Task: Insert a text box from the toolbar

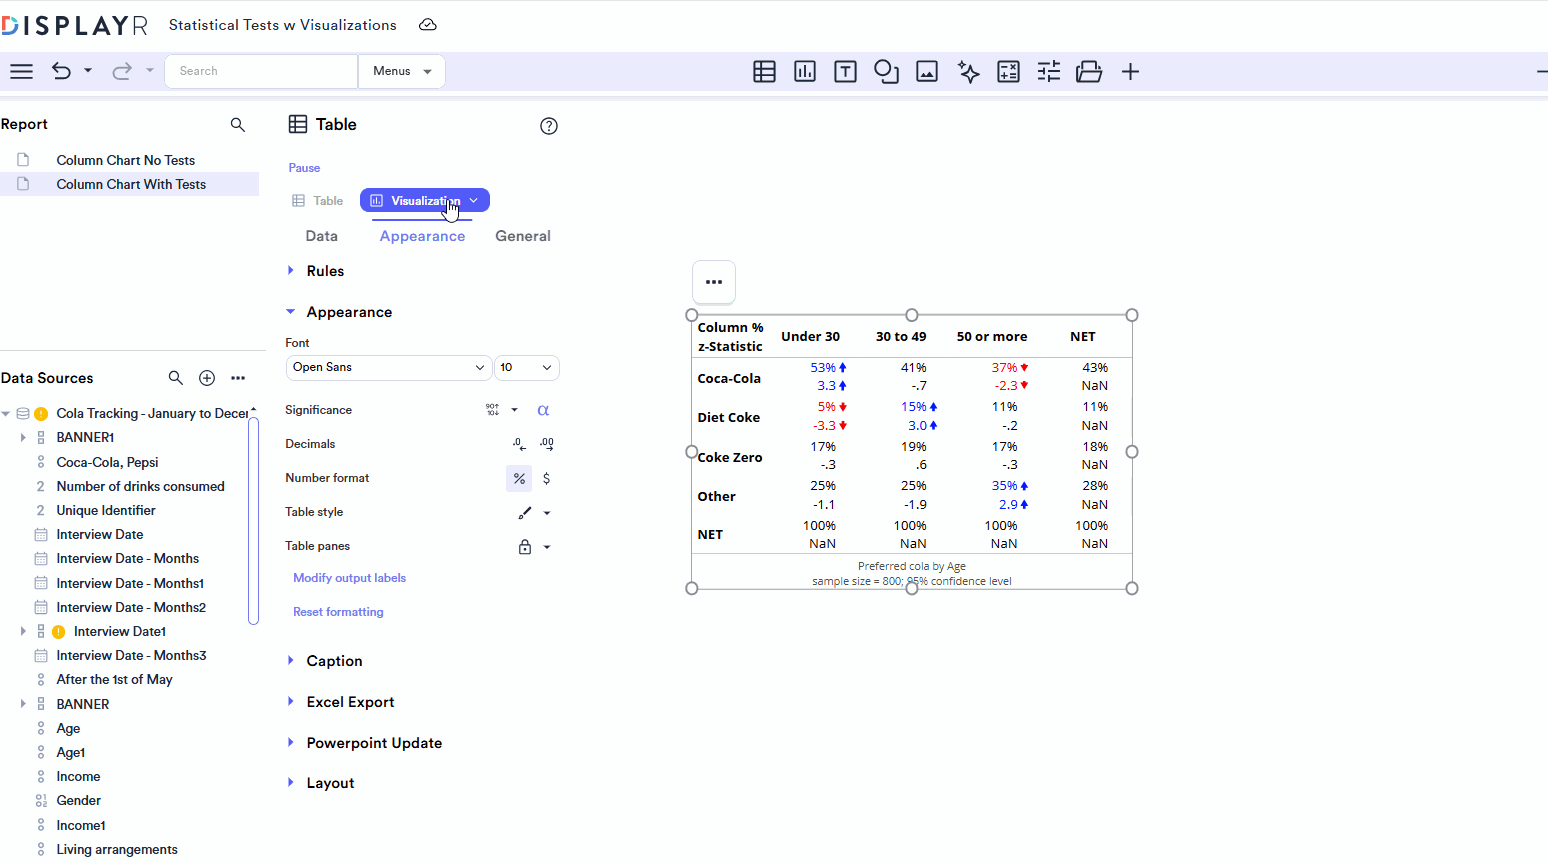Action: [x=846, y=71]
